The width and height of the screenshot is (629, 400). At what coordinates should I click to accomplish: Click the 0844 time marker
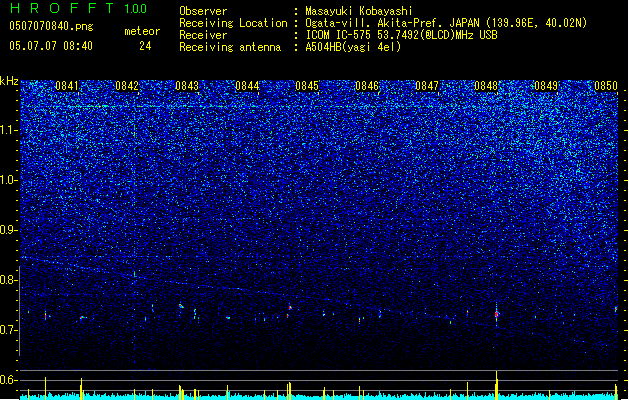(x=247, y=86)
